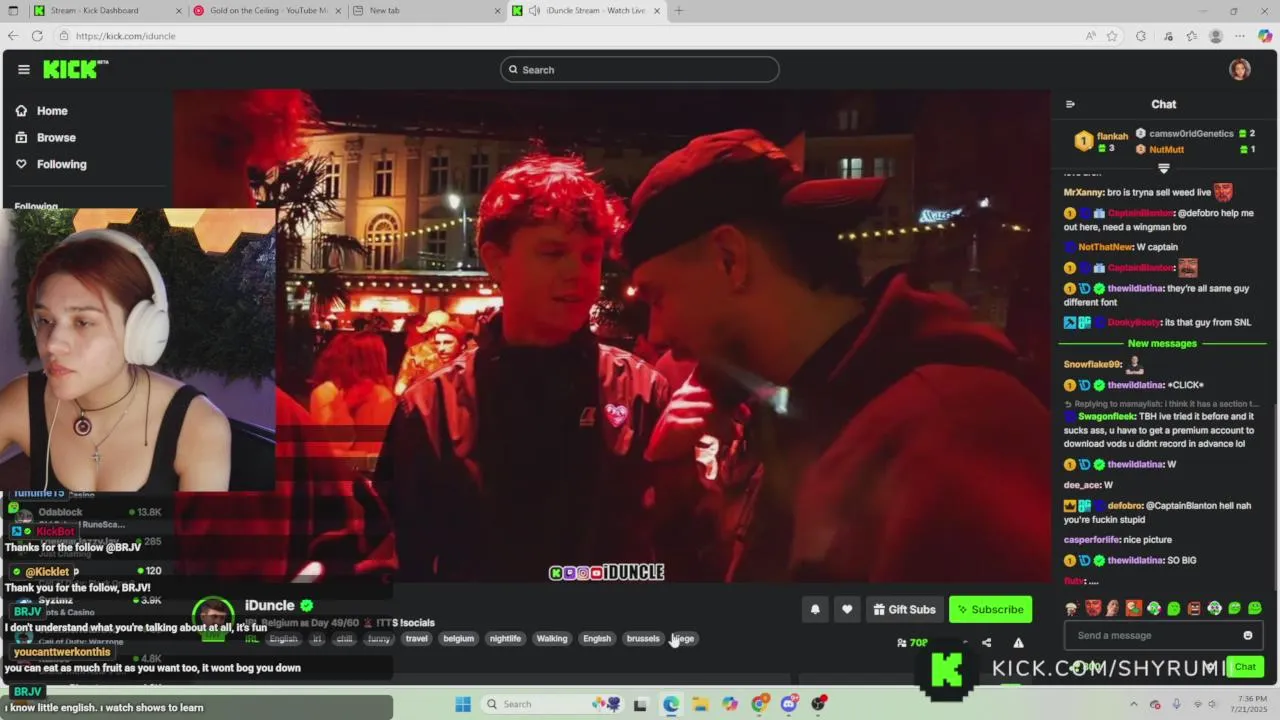1280x720 pixels.
Task: Open the read aloud icon in address bar
Action: [1090, 36]
